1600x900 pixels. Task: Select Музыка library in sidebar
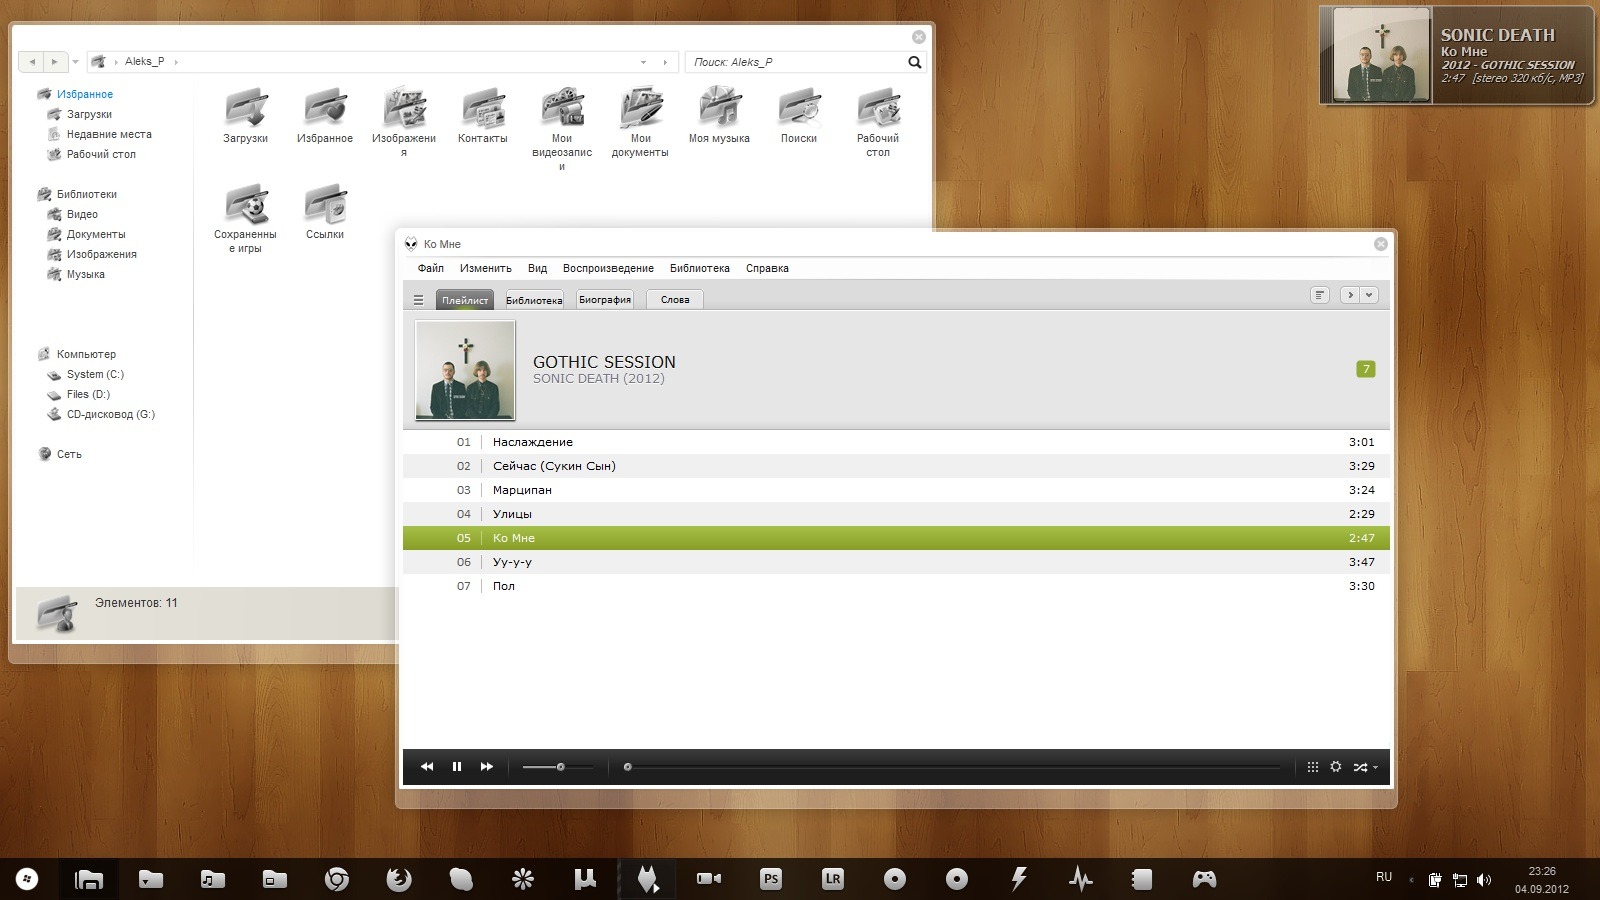pyautogui.click(x=85, y=274)
